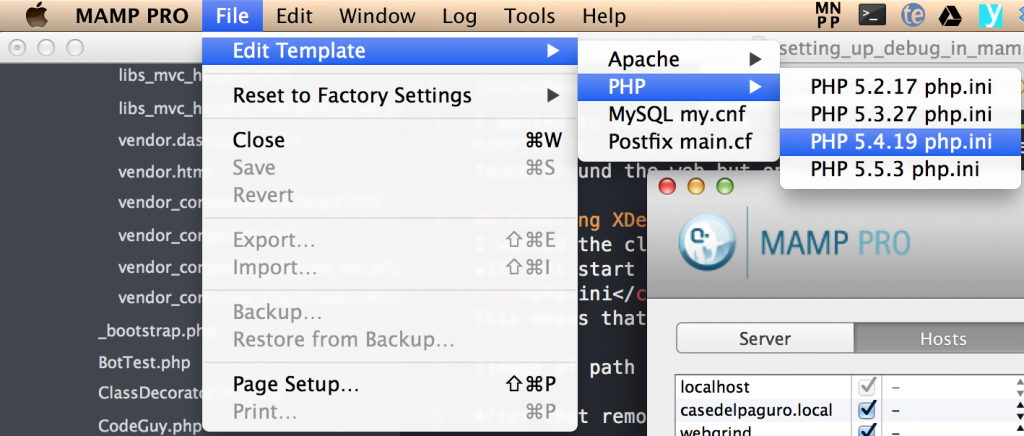
Task: Open the MAMP PRO application menu
Action: (132, 16)
